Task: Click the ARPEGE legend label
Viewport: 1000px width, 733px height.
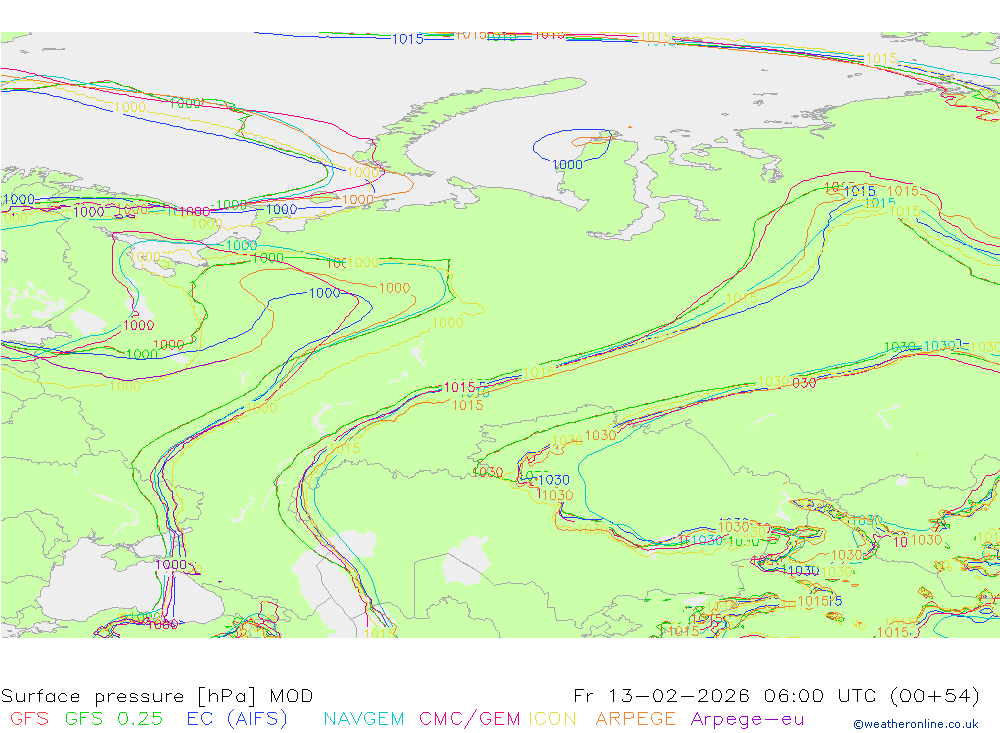Action: (635, 719)
